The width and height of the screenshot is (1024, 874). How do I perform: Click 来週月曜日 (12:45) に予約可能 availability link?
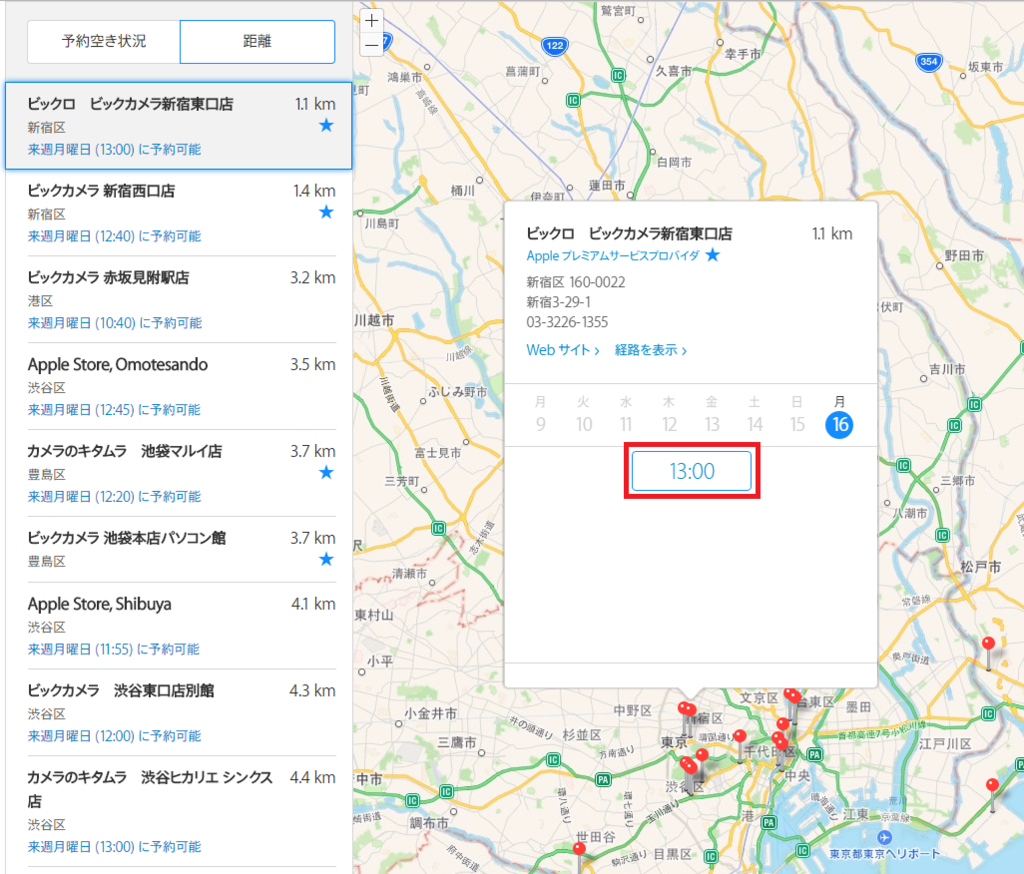pyautogui.click(x=114, y=410)
